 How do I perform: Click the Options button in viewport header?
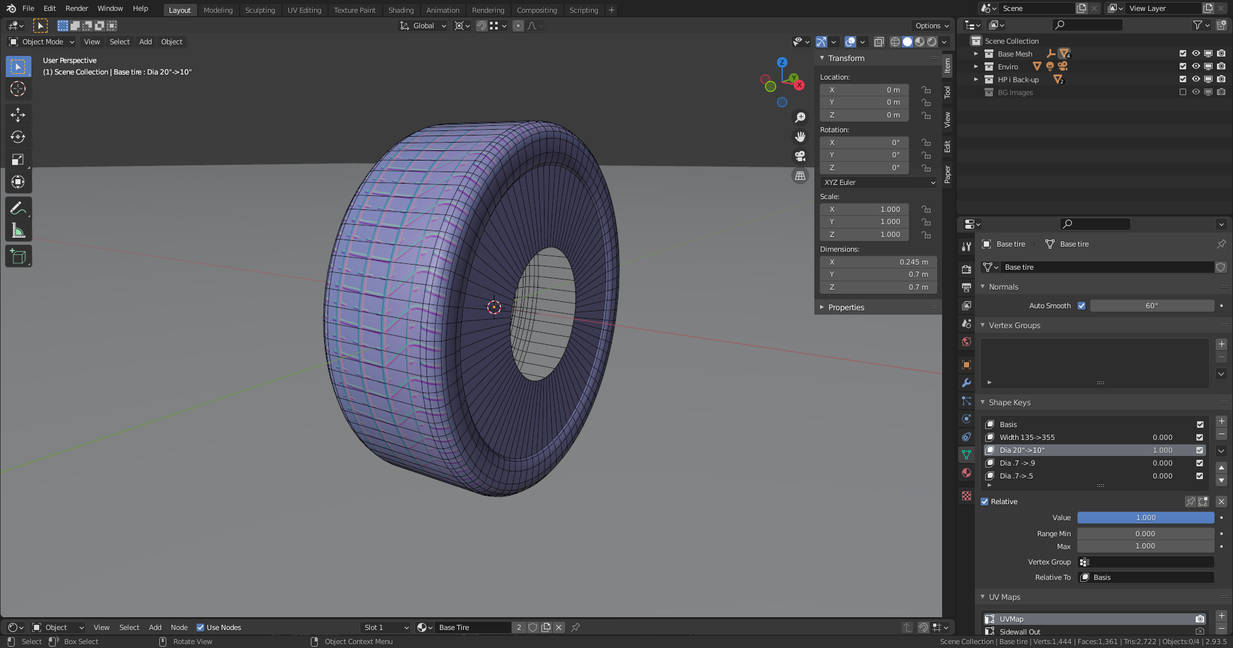pyautogui.click(x=931, y=25)
